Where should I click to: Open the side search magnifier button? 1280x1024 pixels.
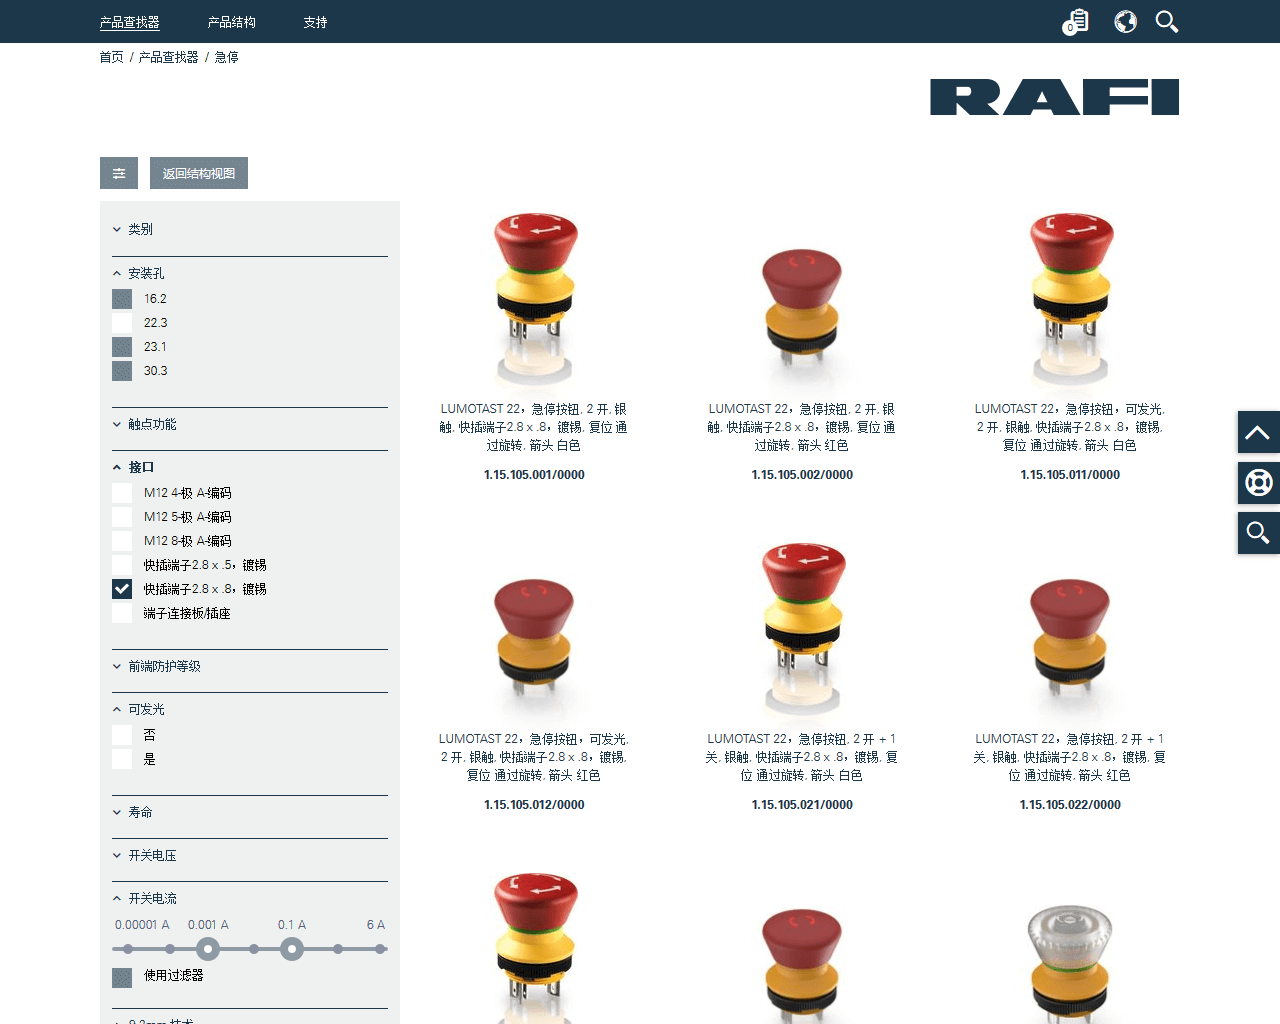tap(1258, 533)
